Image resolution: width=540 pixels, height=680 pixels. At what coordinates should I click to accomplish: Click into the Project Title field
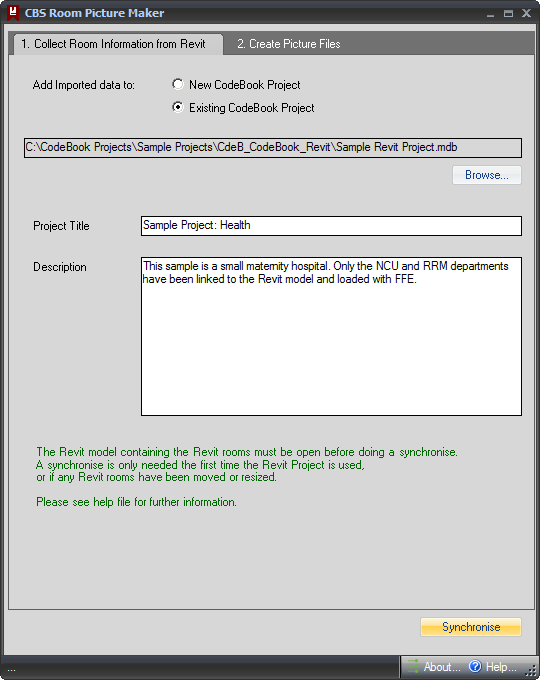(x=331, y=226)
